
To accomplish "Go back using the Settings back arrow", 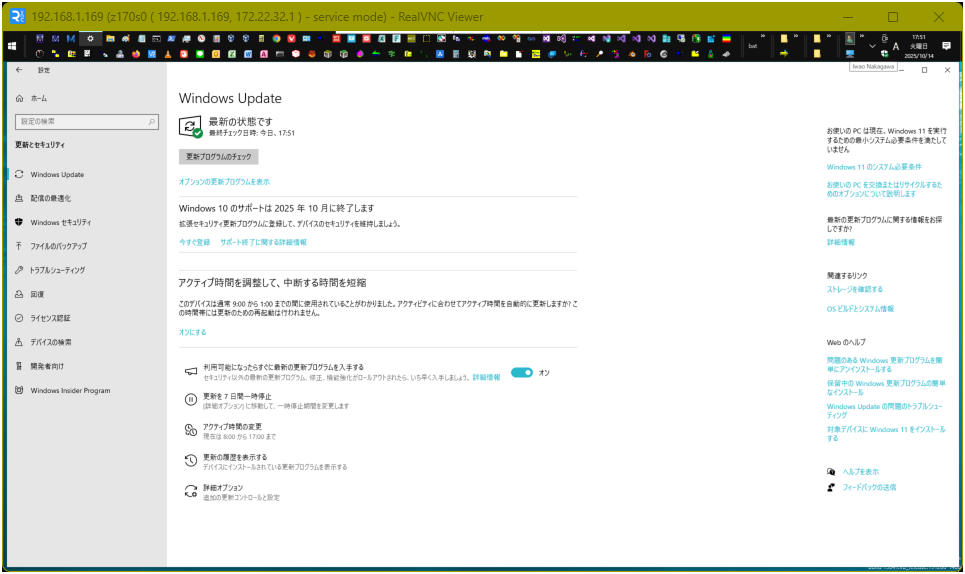I will tap(18, 70).
